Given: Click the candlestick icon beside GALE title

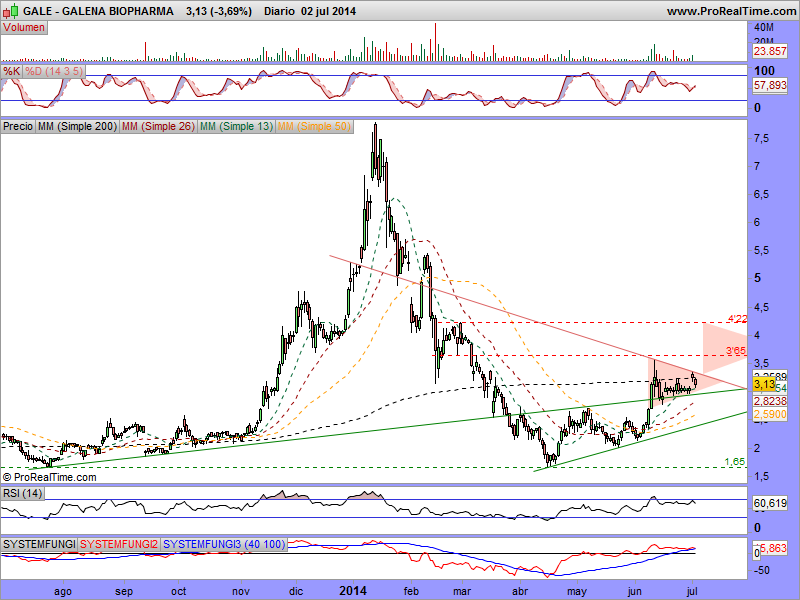Looking at the screenshot, I should pyautogui.click(x=11, y=10).
